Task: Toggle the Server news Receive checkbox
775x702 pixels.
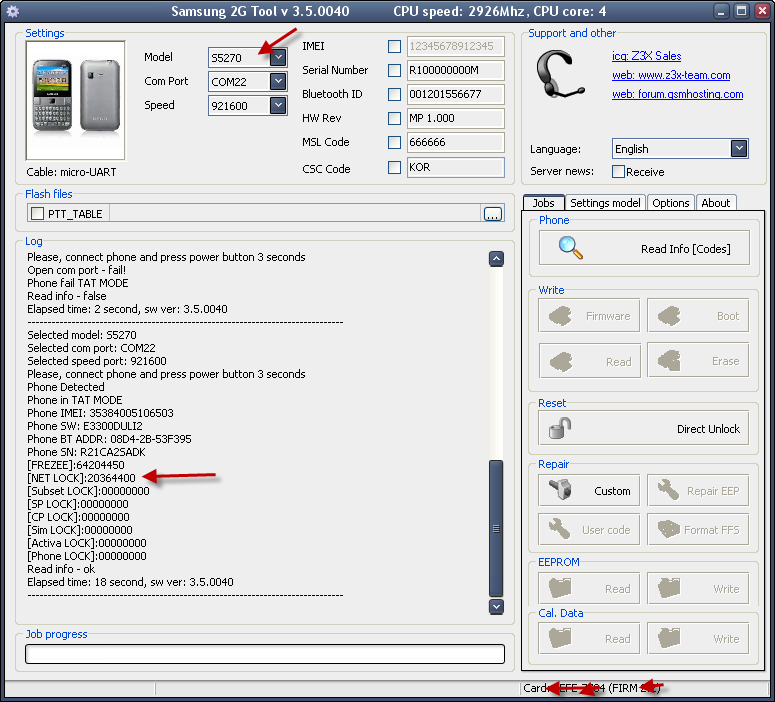Action: point(618,172)
